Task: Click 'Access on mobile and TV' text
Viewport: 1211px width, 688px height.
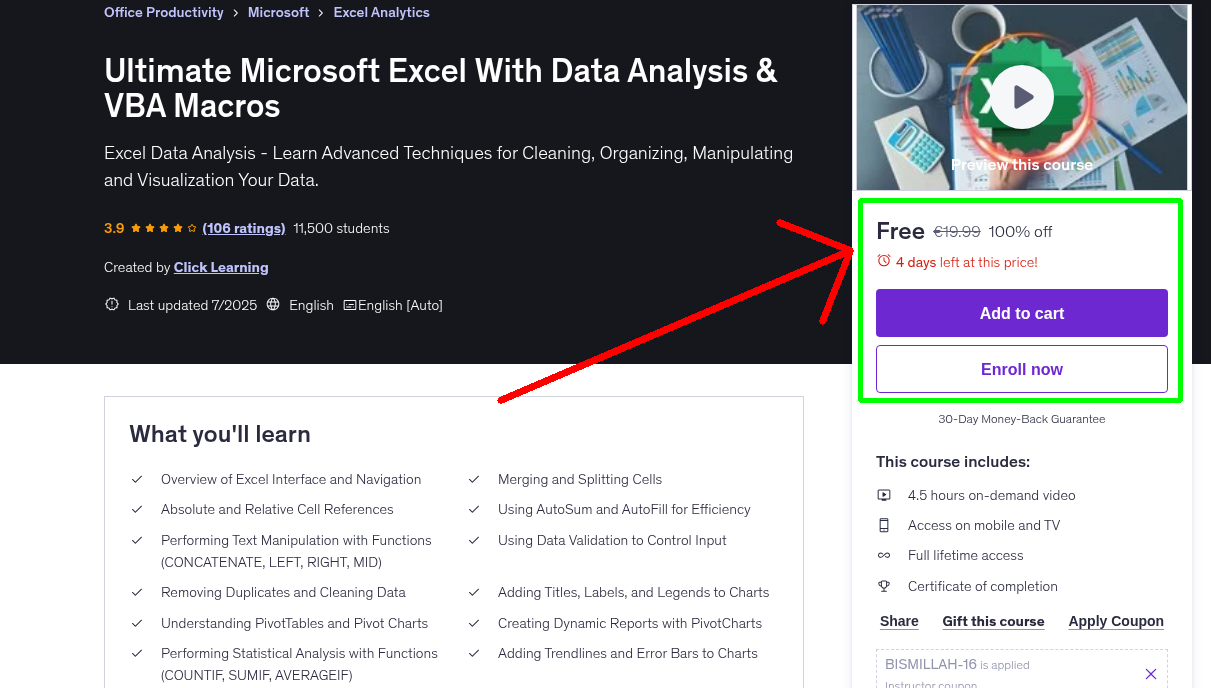Action: (984, 525)
